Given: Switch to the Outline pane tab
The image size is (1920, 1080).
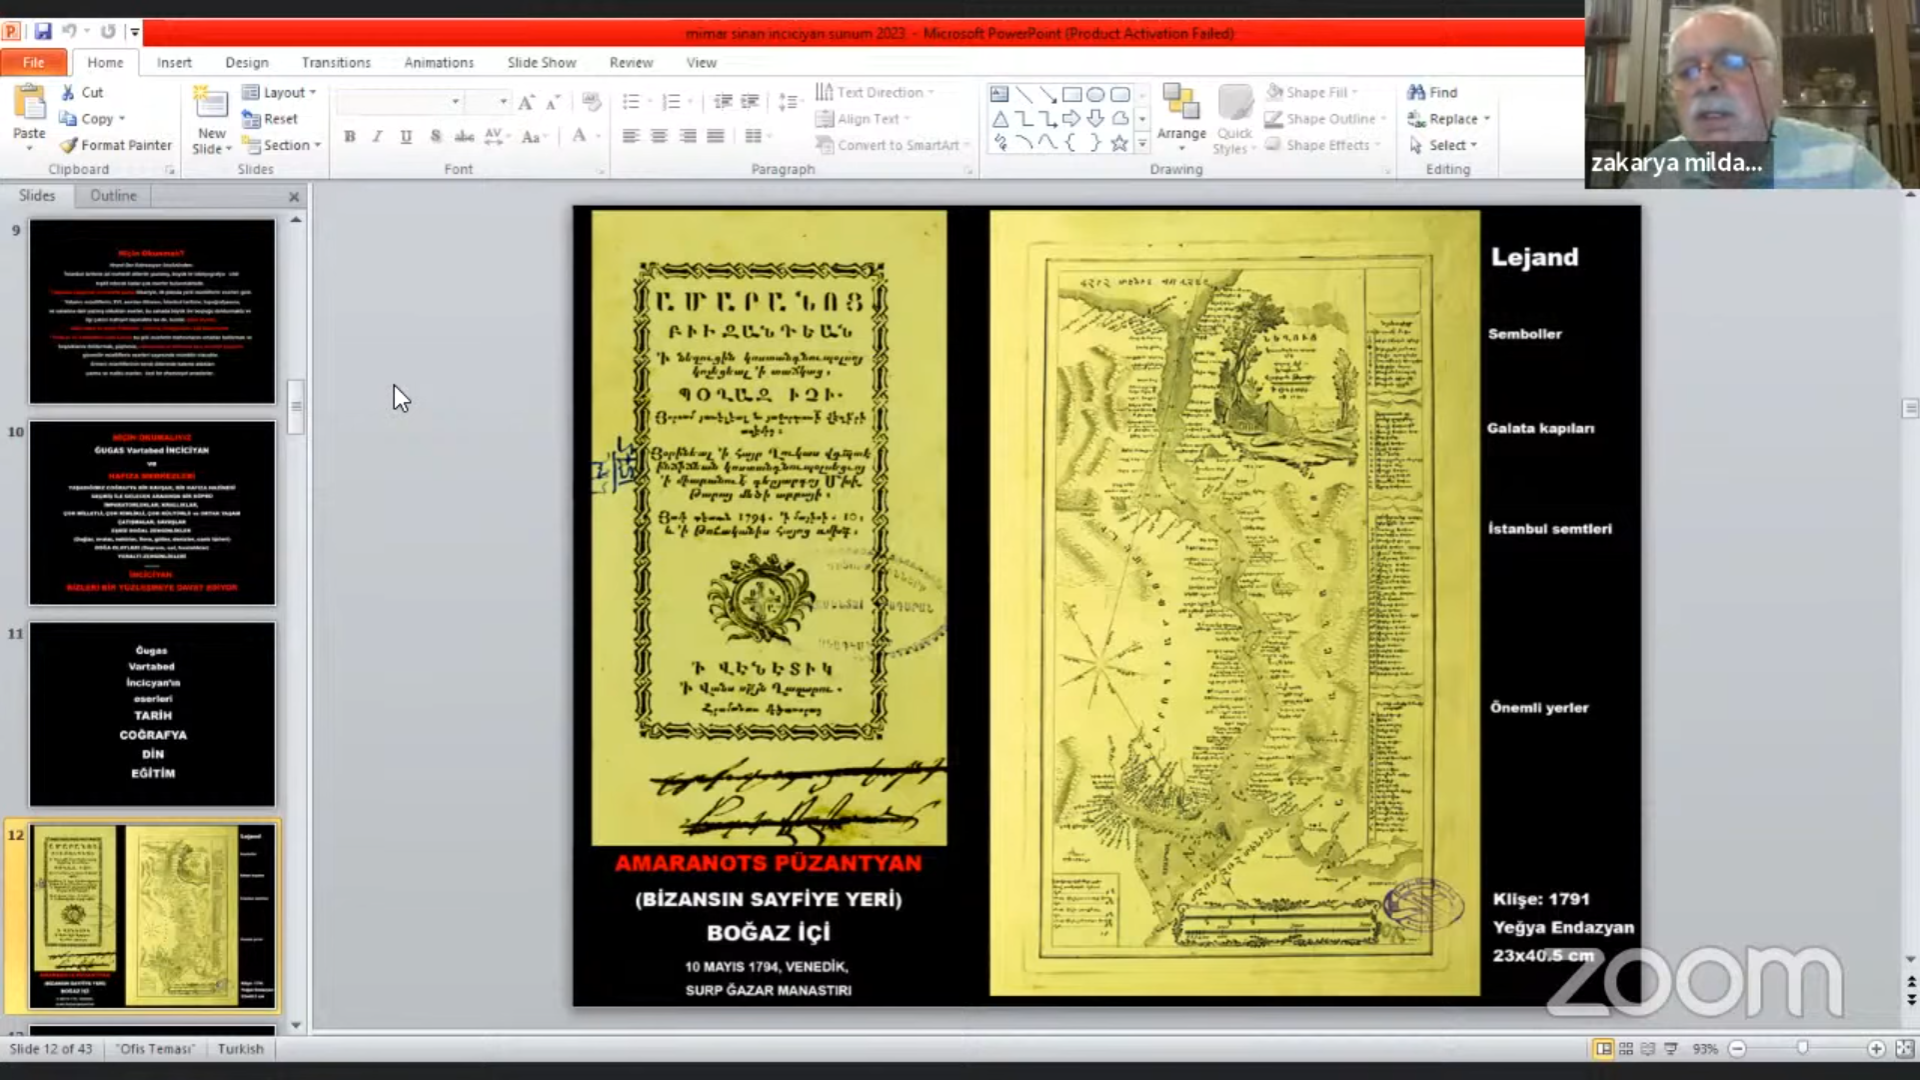Looking at the screenshot, I should [113, 196].
